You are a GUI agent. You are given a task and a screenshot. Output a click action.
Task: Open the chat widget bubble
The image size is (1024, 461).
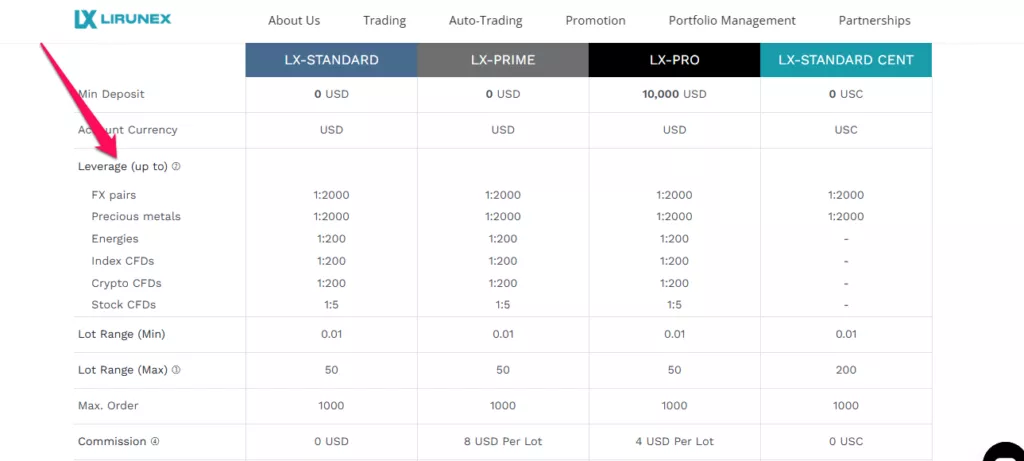(1006, 453)
